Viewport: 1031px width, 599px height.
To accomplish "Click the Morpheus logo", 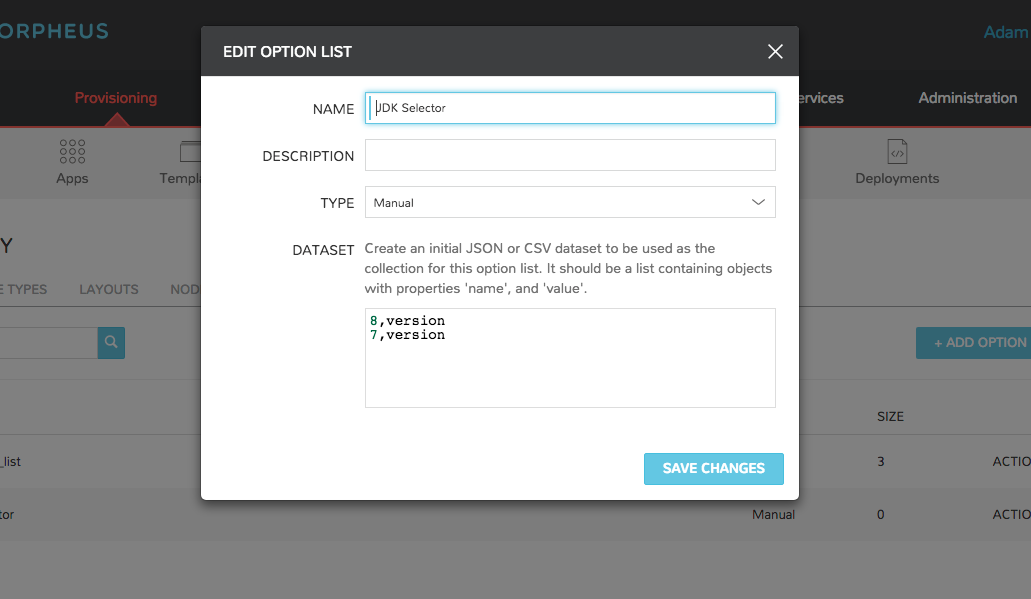I will point(54,31).
